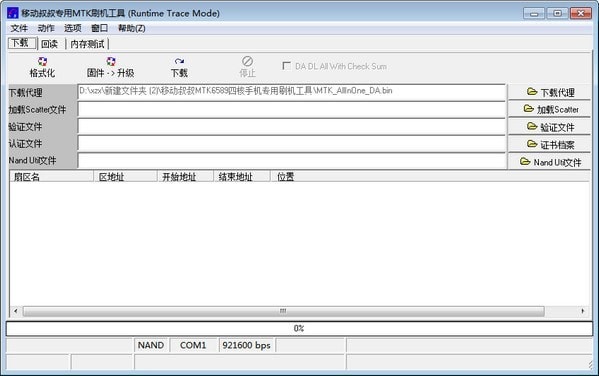The width and height of the screenshot is (599, 376).
Task: Click the 扇区名 column header
Action: 52,177
